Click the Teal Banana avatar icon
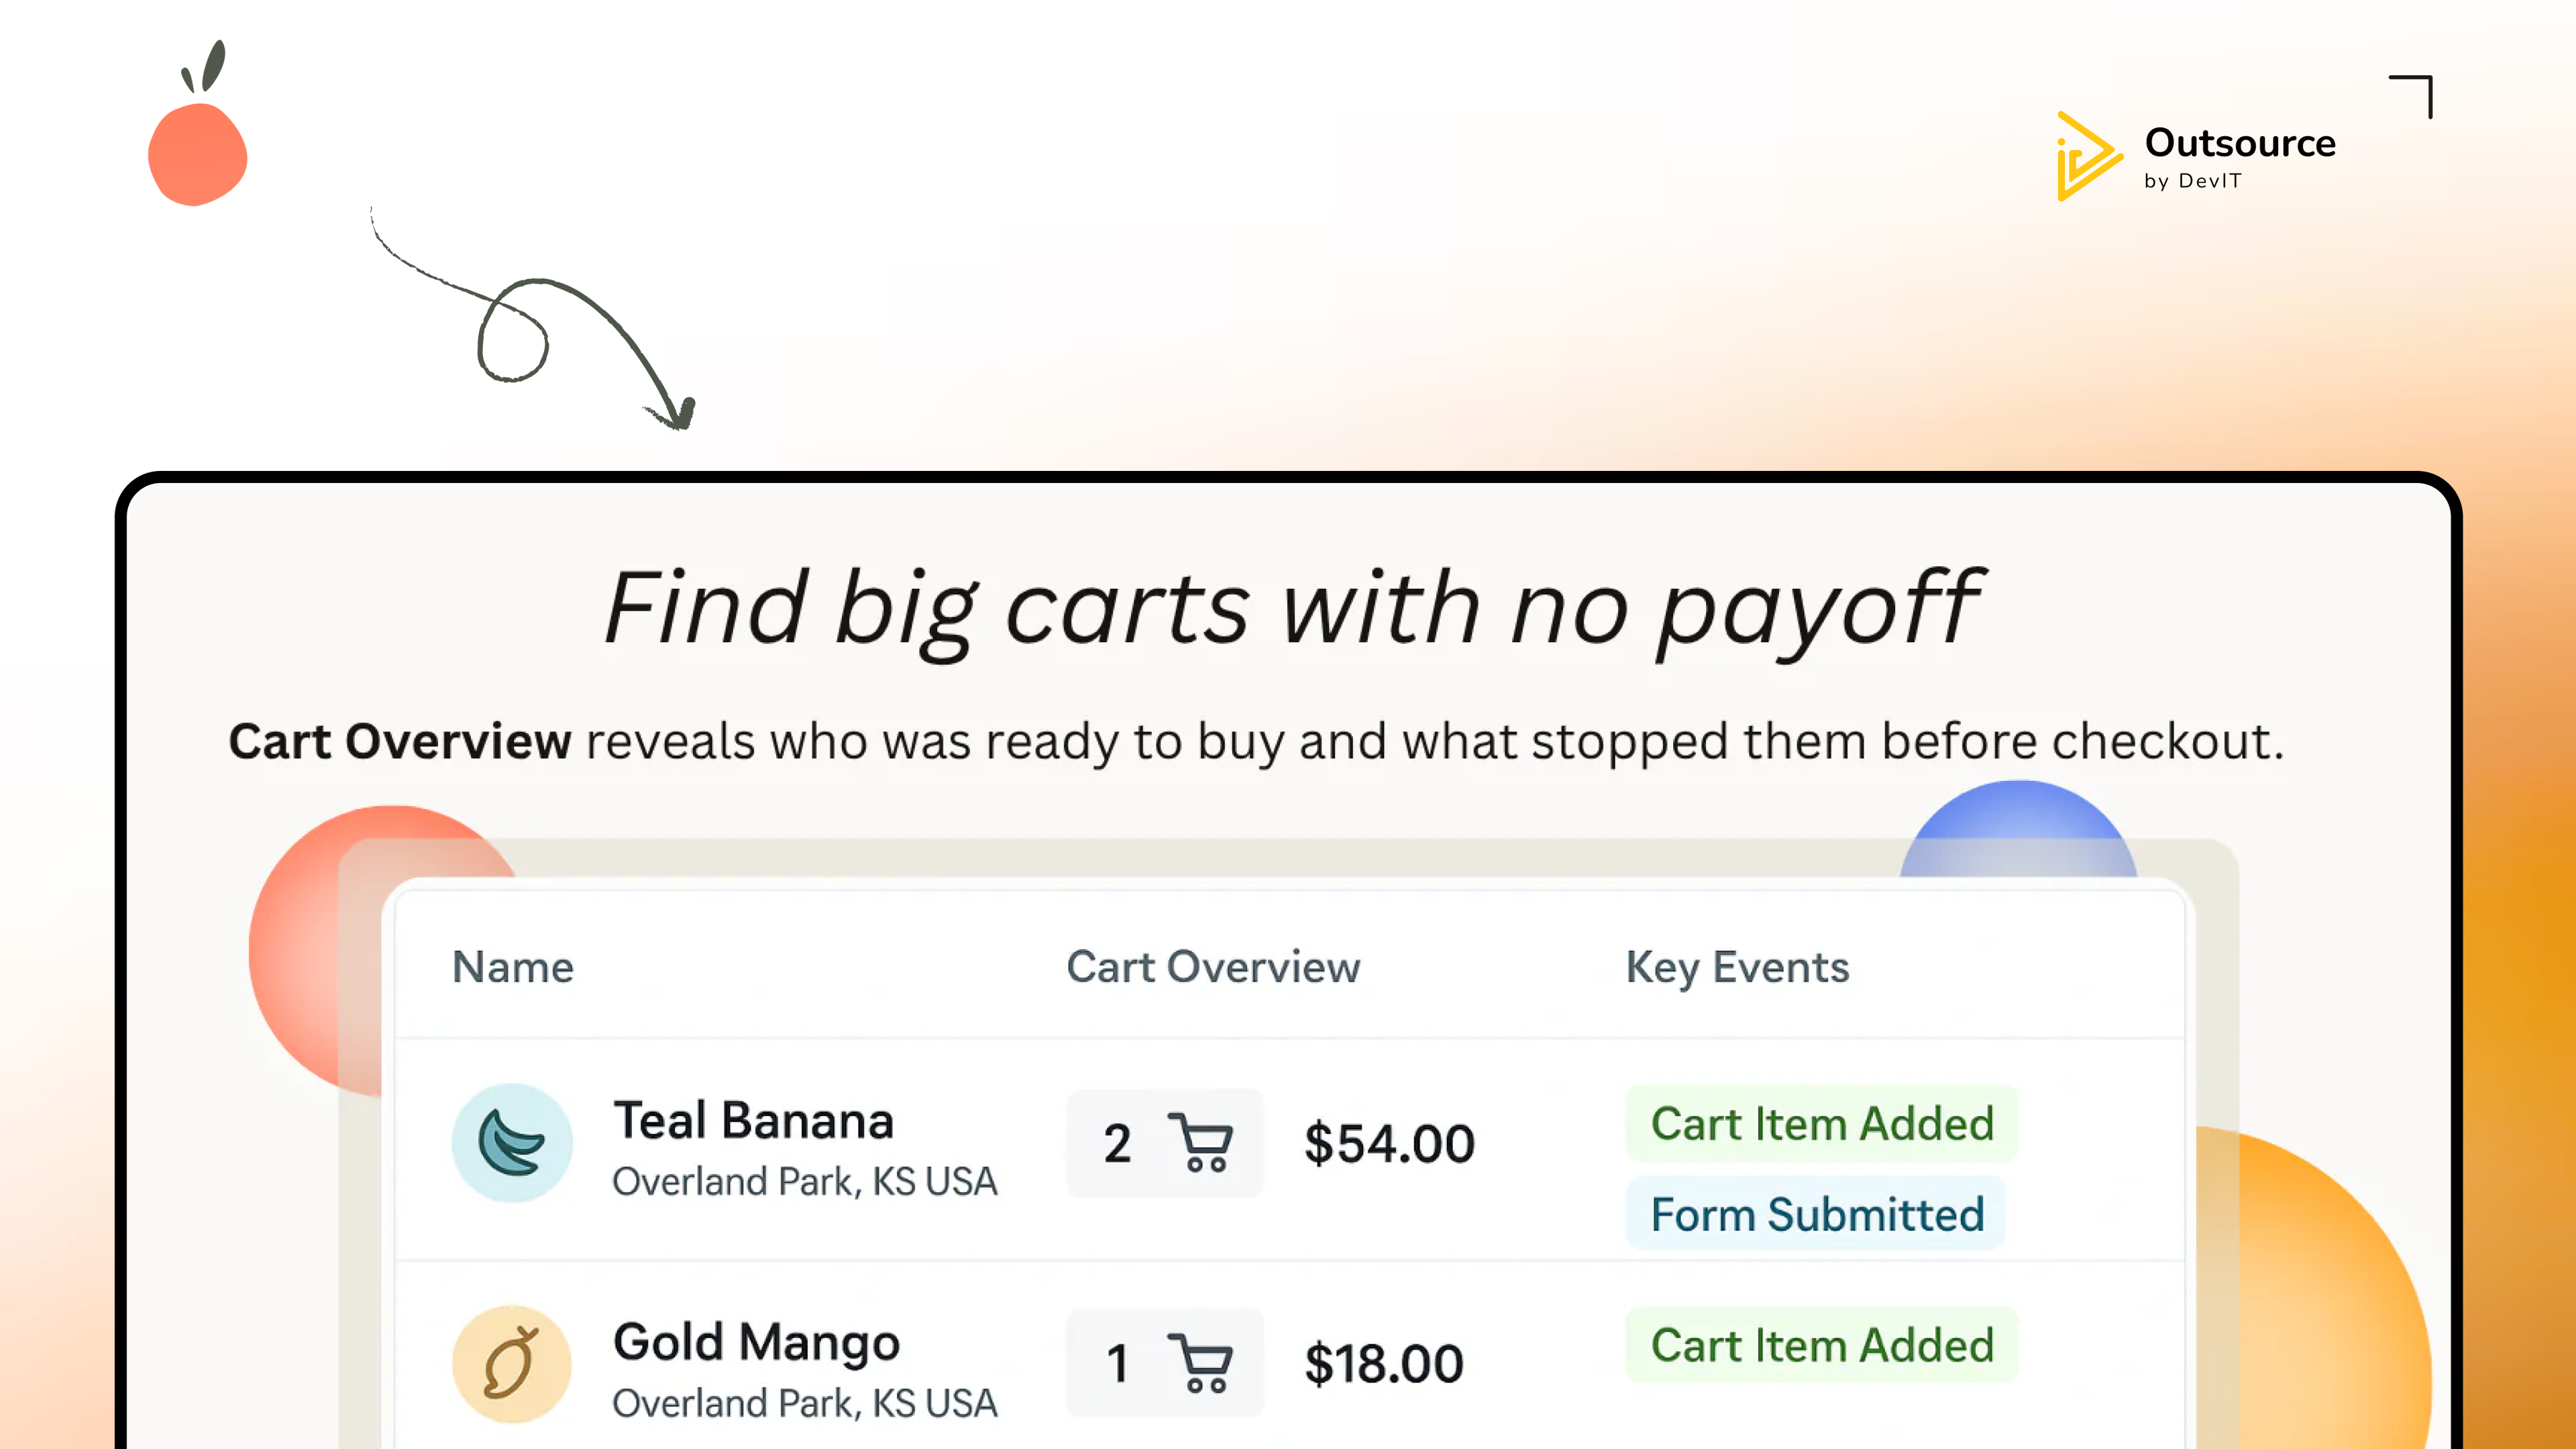The width and height of the screenshot is (2576, 1449). (x=512, y=1143)
